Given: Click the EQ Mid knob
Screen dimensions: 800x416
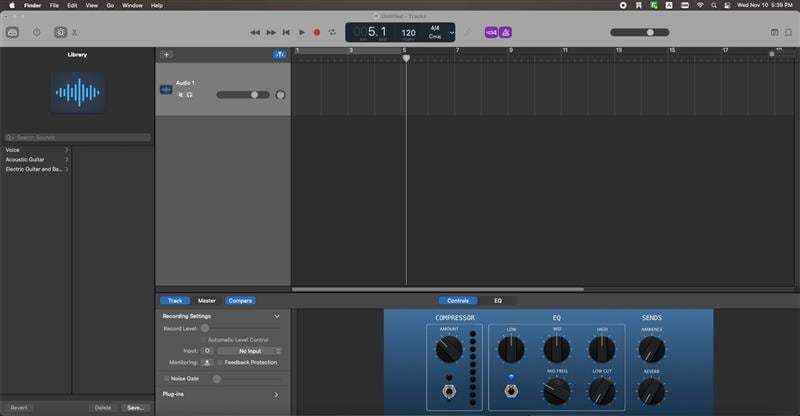Looking at the screenshot, I should (557, 349).
